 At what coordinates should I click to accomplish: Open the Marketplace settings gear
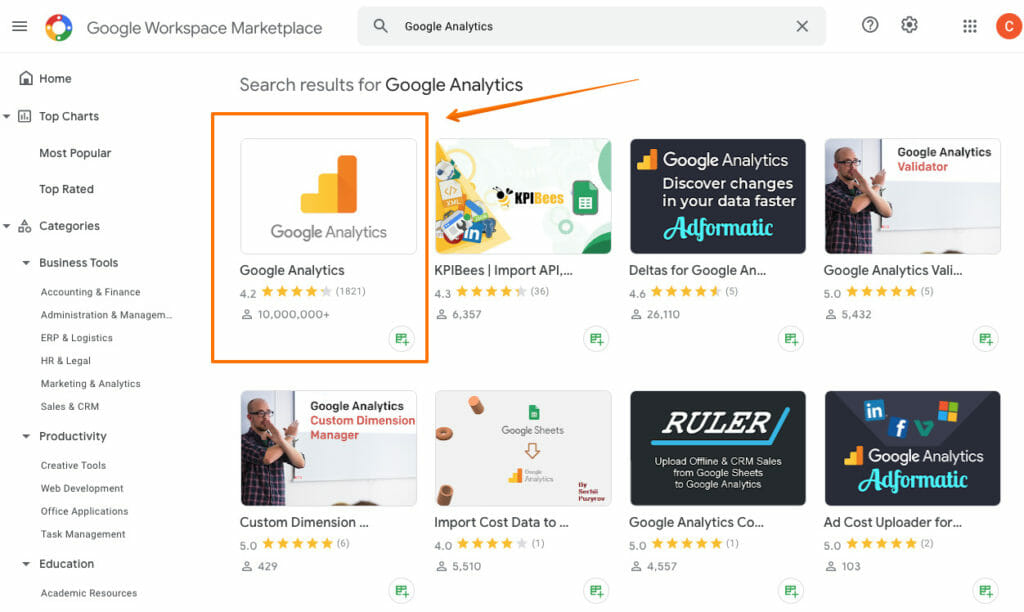[909, 26]
